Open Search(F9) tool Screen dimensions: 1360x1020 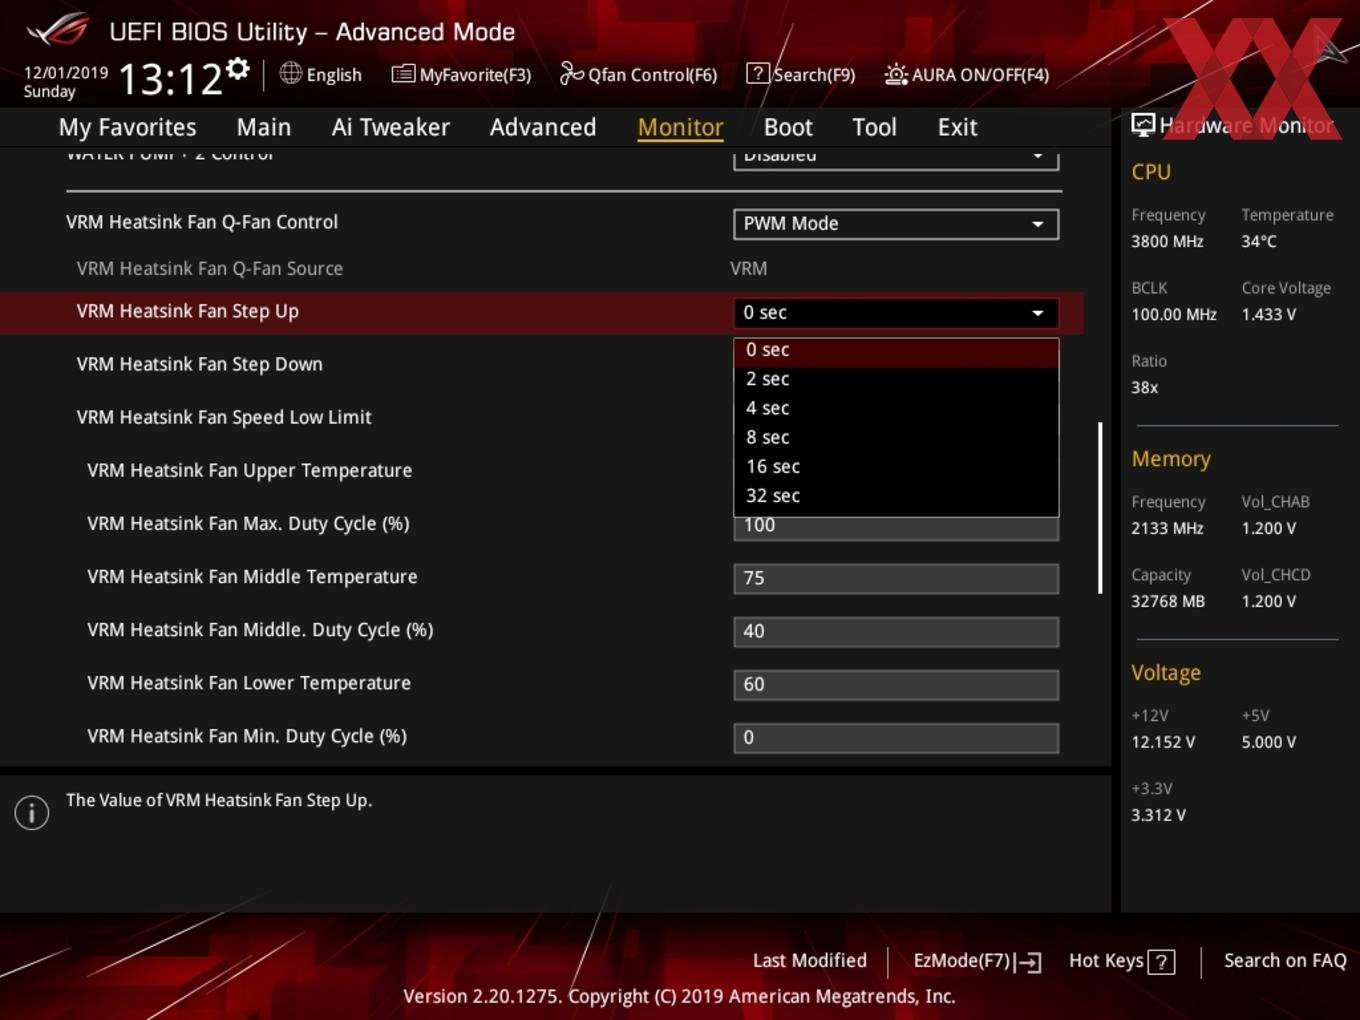pyautogui.click(x=801, y=74)
